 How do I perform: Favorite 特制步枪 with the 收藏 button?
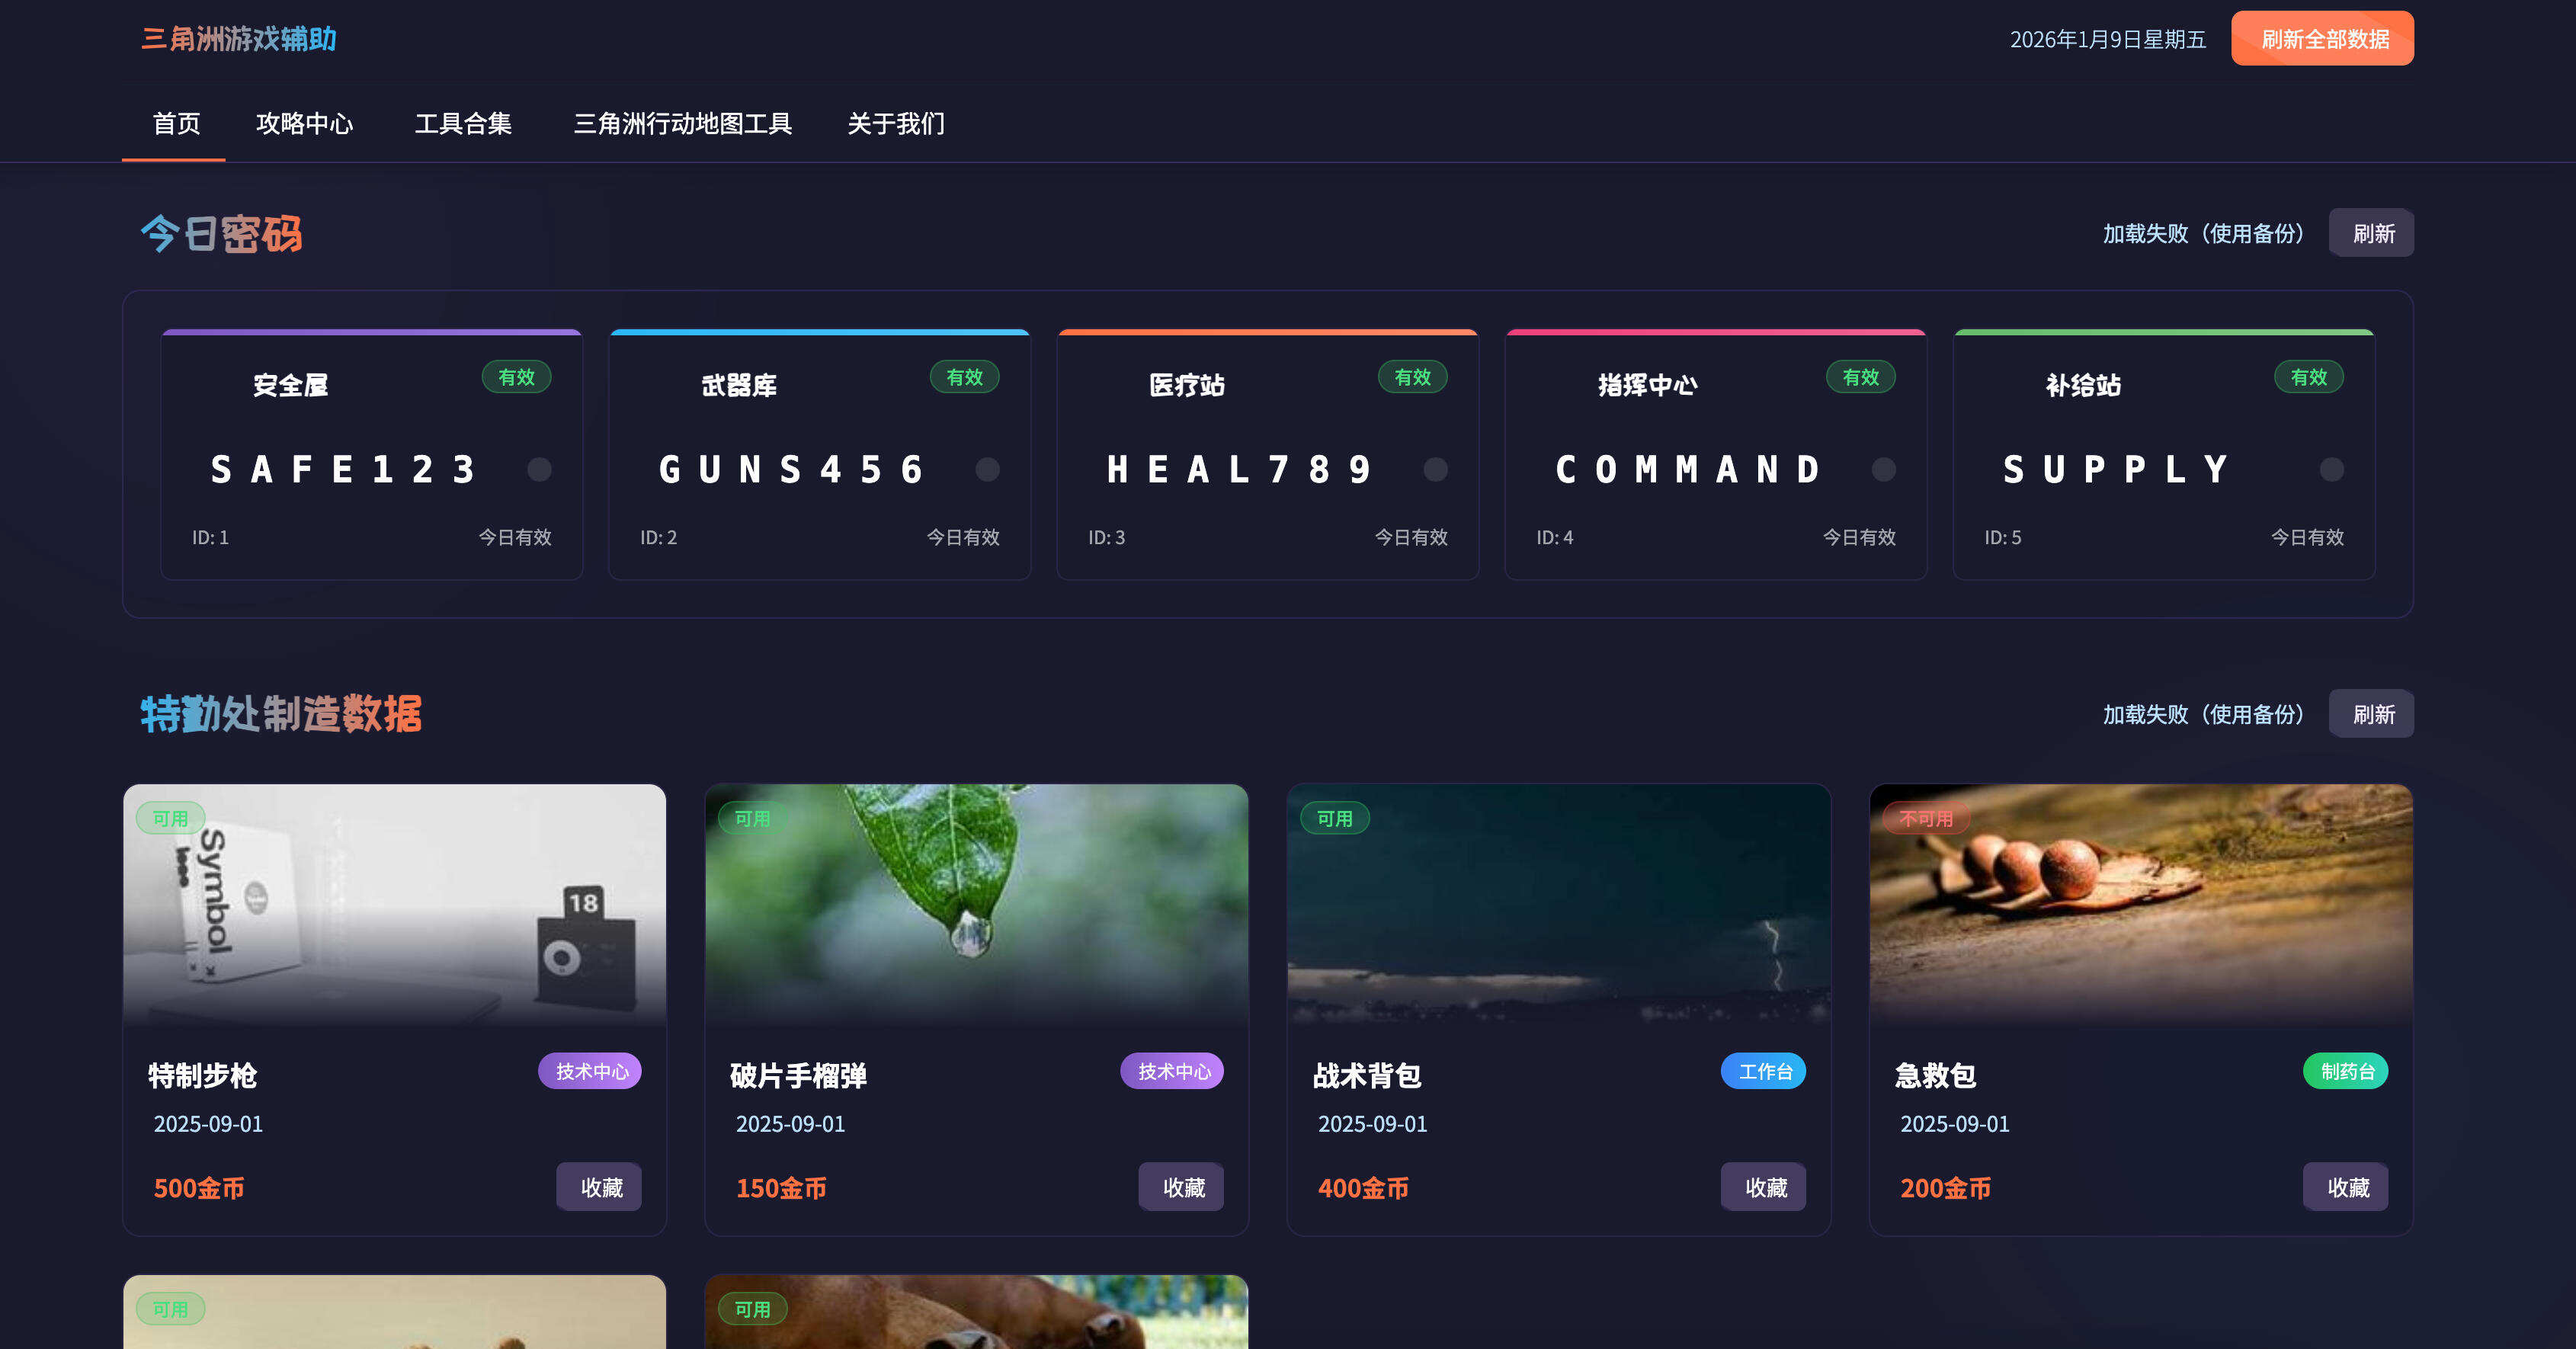(598, 1187)
